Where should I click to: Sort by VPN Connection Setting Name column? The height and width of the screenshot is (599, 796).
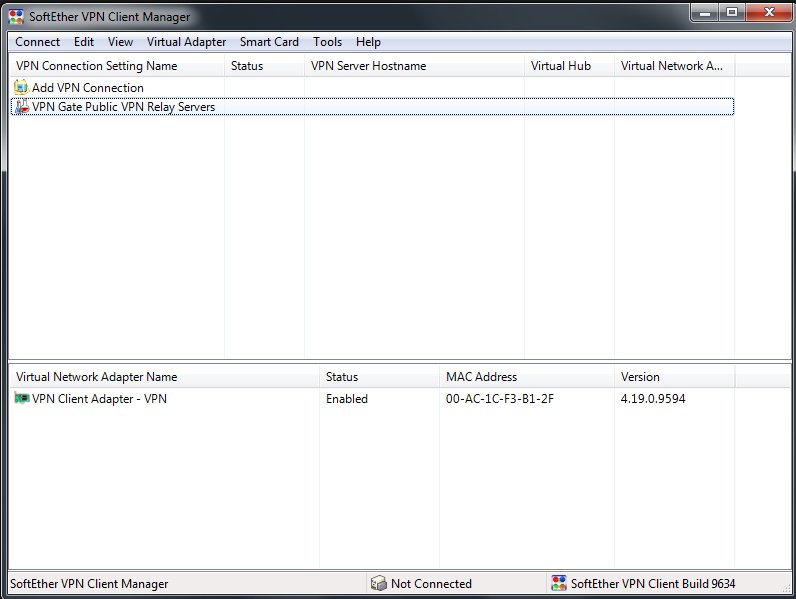tap(117, 66)
